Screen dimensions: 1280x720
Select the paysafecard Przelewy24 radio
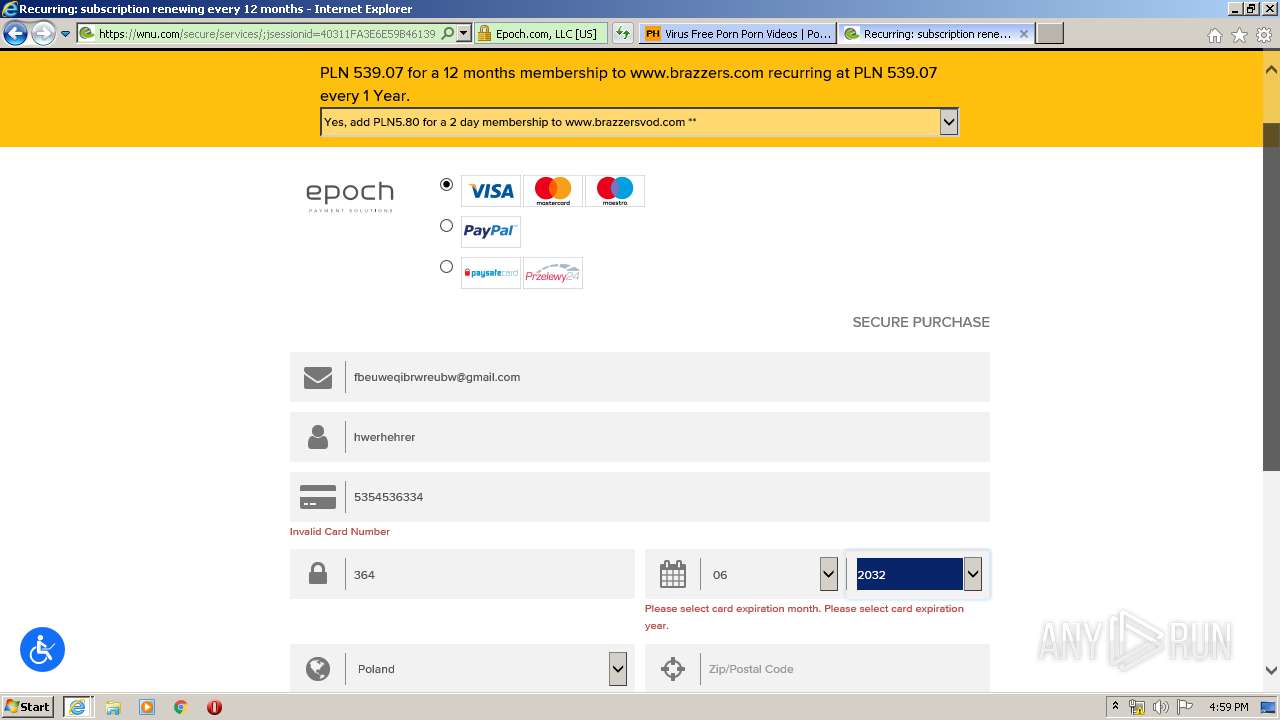coord(446,266)
